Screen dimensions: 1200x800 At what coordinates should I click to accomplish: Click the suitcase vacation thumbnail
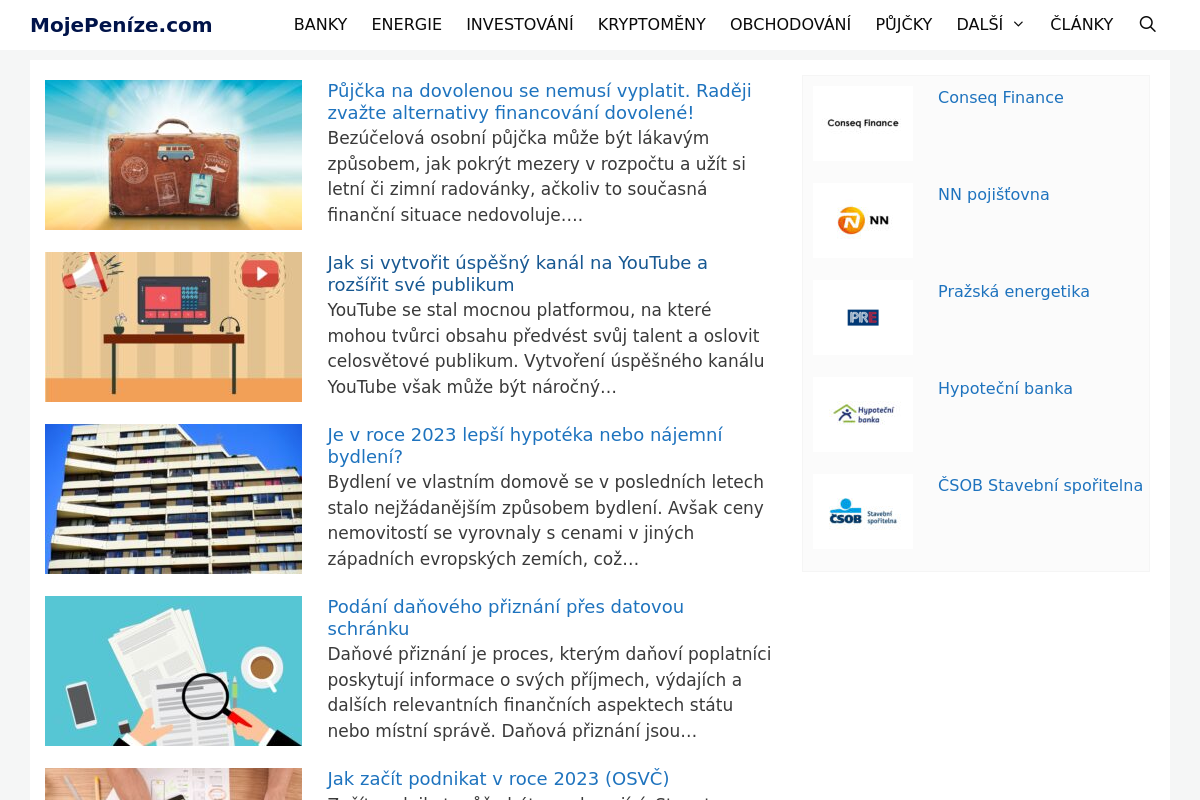point(173,155)
